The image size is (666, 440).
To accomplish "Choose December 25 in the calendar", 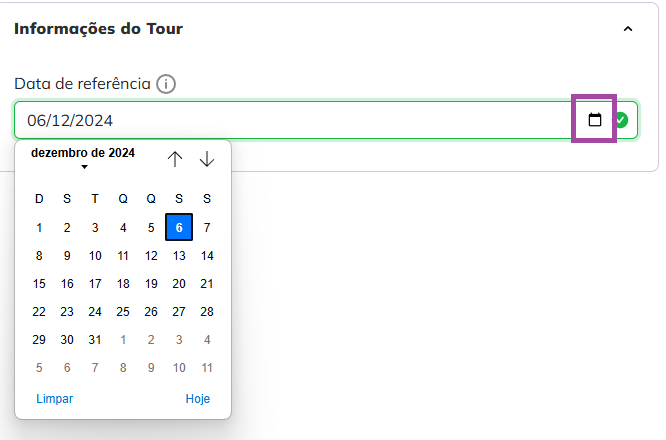I will 123,311.
